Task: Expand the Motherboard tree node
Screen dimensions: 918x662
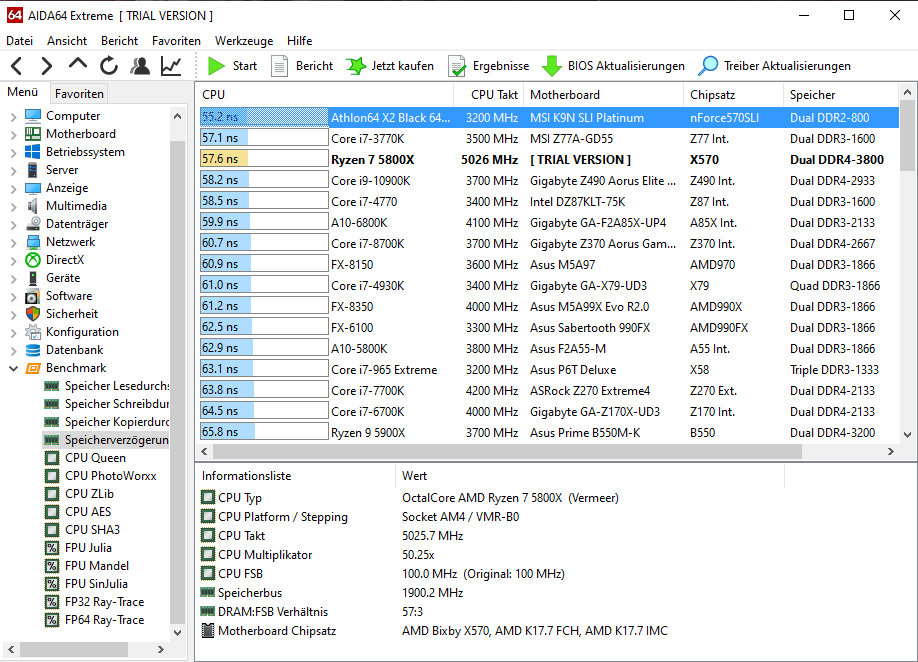Action: (x=13, y=134)
